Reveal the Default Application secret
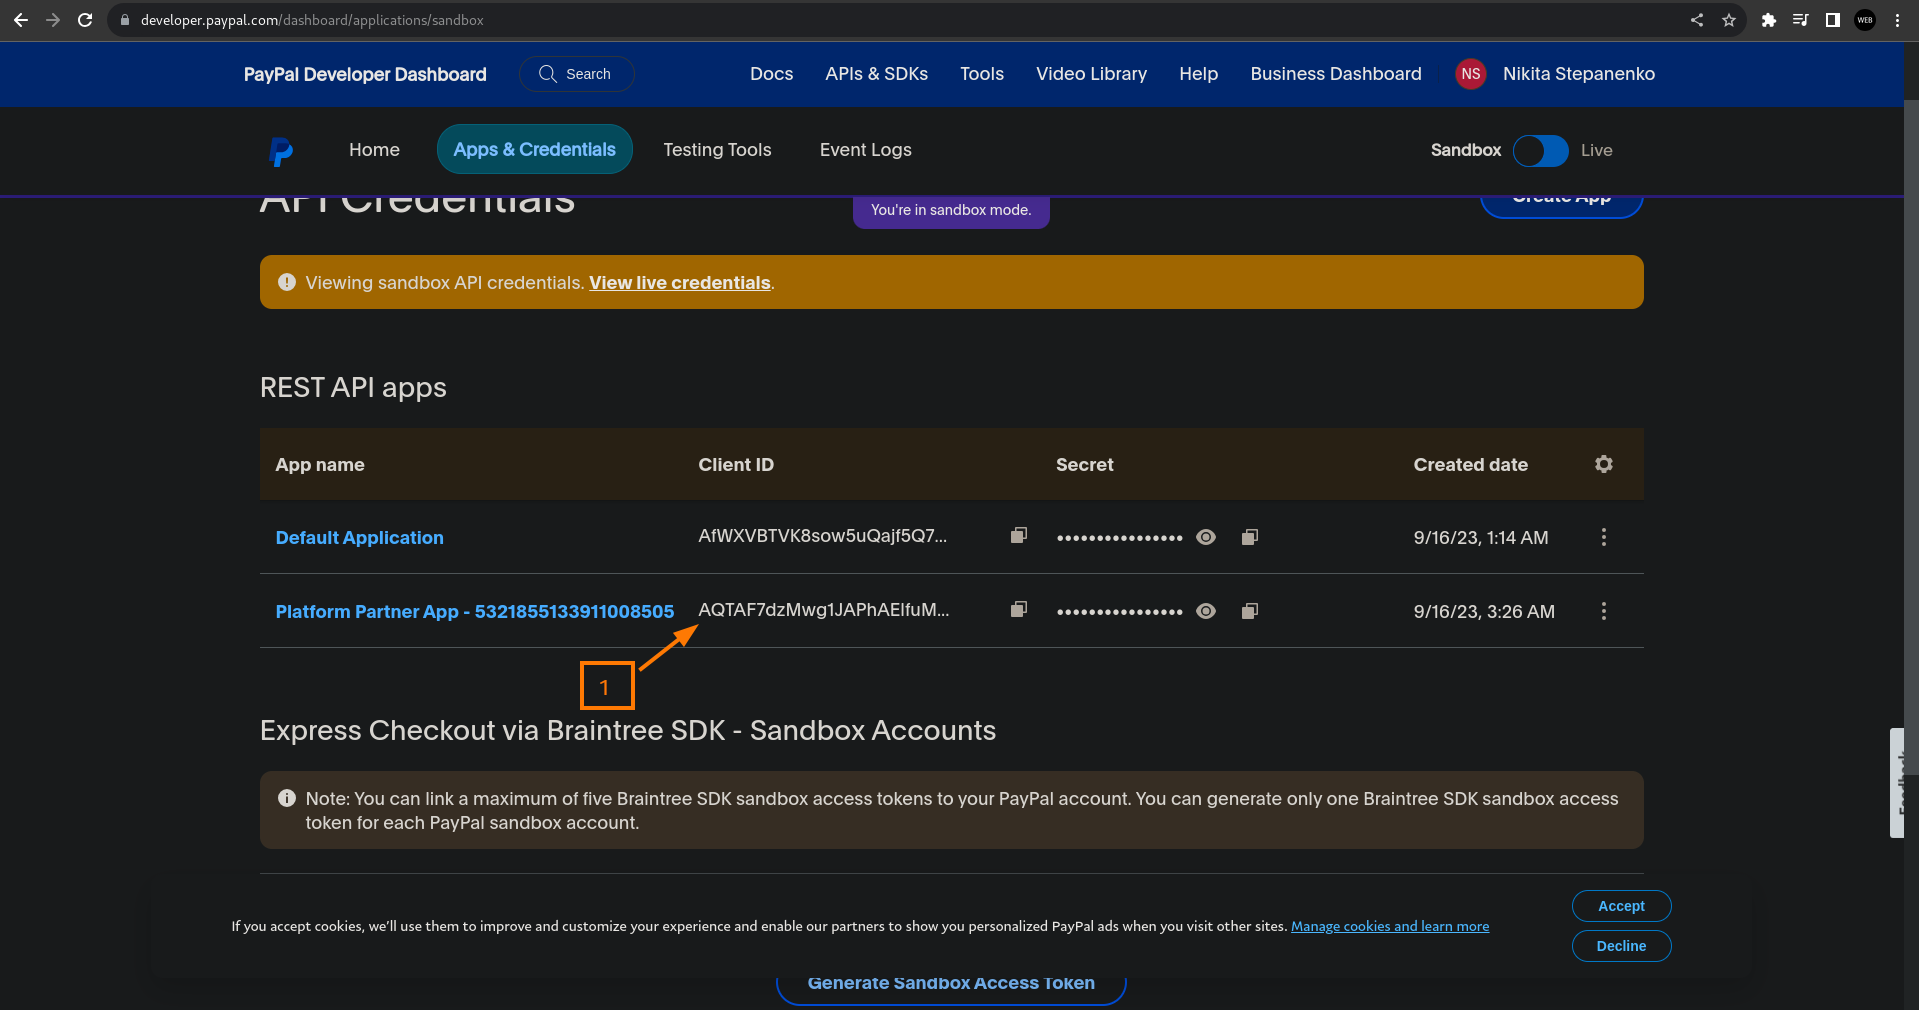 coord(1206,537)
